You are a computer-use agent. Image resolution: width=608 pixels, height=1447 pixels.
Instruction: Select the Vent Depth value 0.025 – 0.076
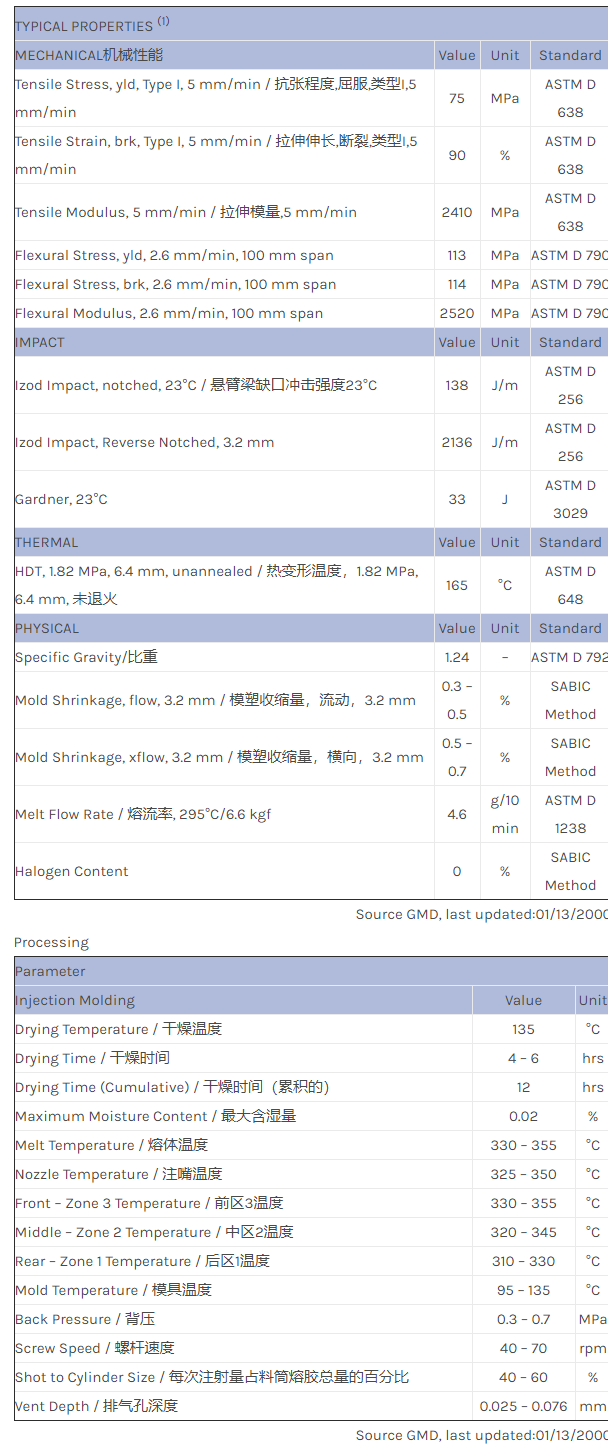tap(523, 1406)
